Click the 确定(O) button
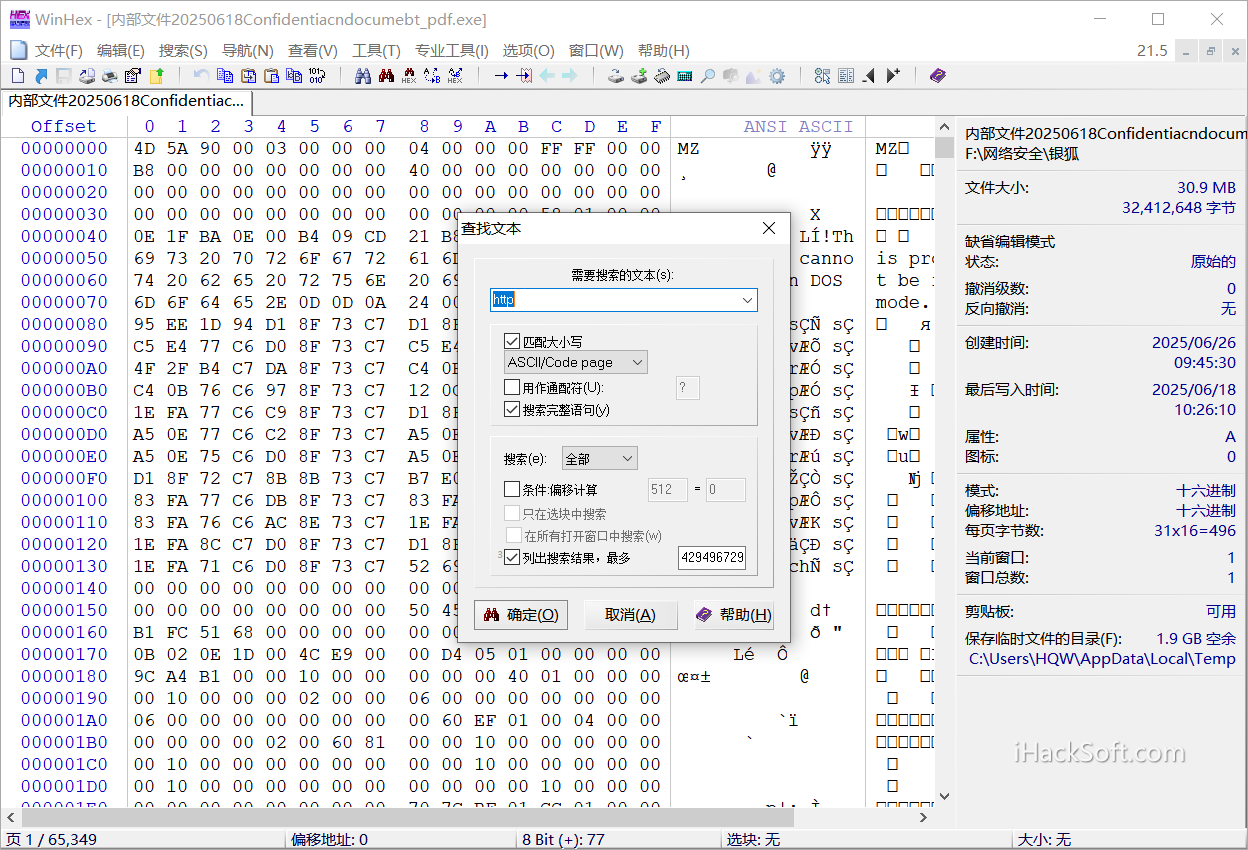Viewport: 1248px width, 850px height. pos(519,615)
